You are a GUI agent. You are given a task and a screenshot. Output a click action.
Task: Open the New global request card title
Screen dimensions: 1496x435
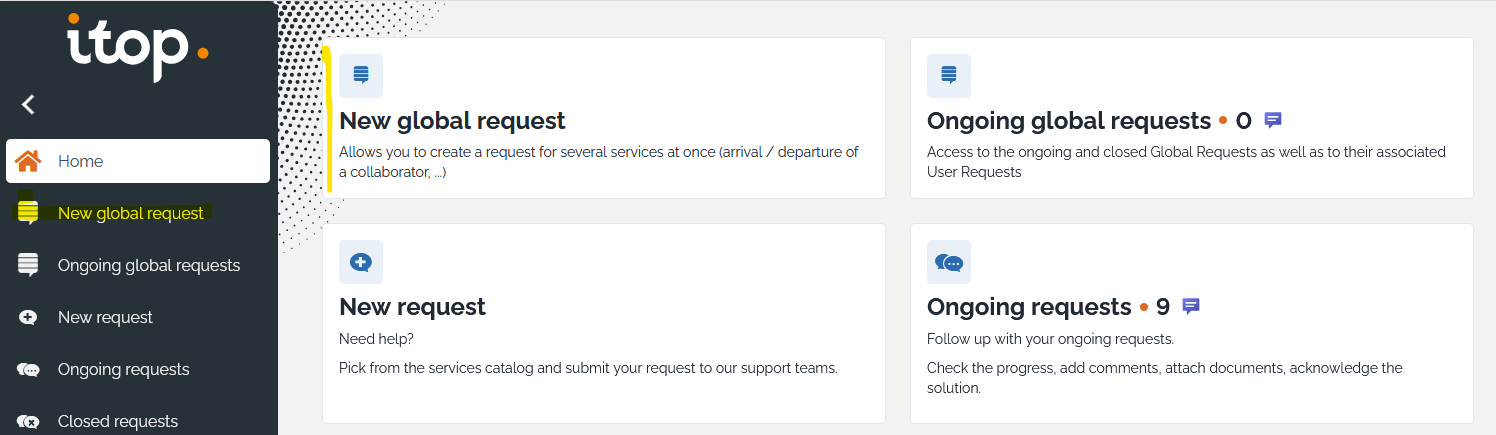[452, 121]
